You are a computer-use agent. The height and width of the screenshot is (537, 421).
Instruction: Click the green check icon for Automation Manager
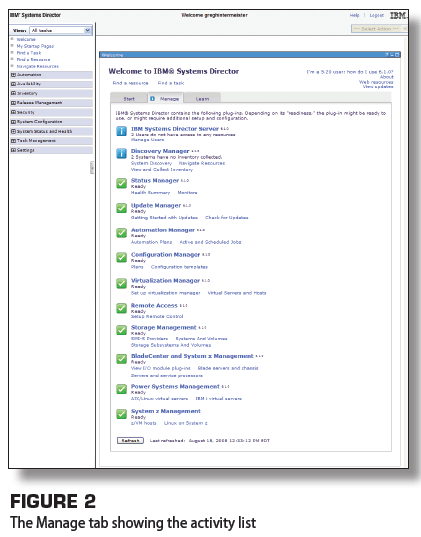pyautogui.click(x=122, y=233)
